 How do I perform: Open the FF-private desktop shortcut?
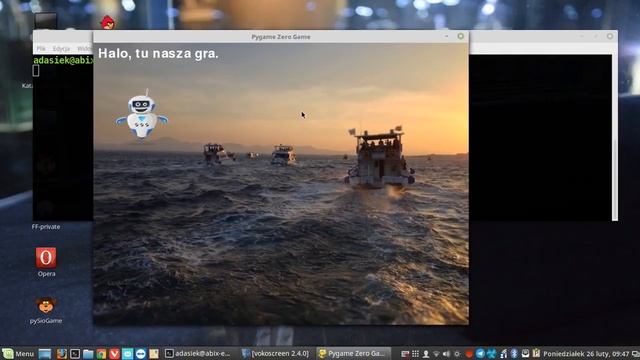[x=46, y=227]
